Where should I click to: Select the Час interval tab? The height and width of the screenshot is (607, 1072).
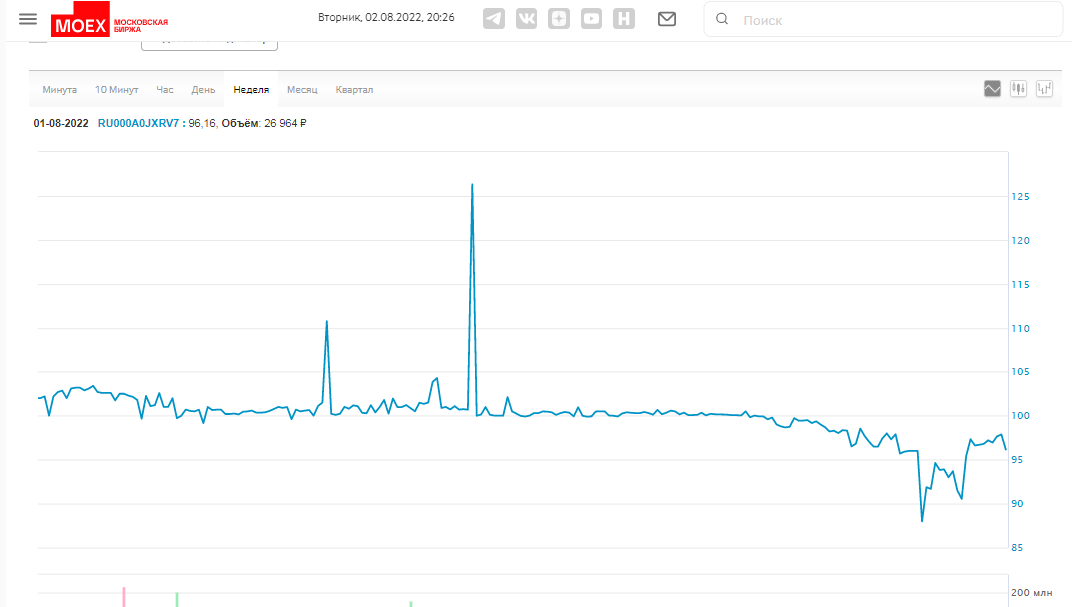(165, 90)
